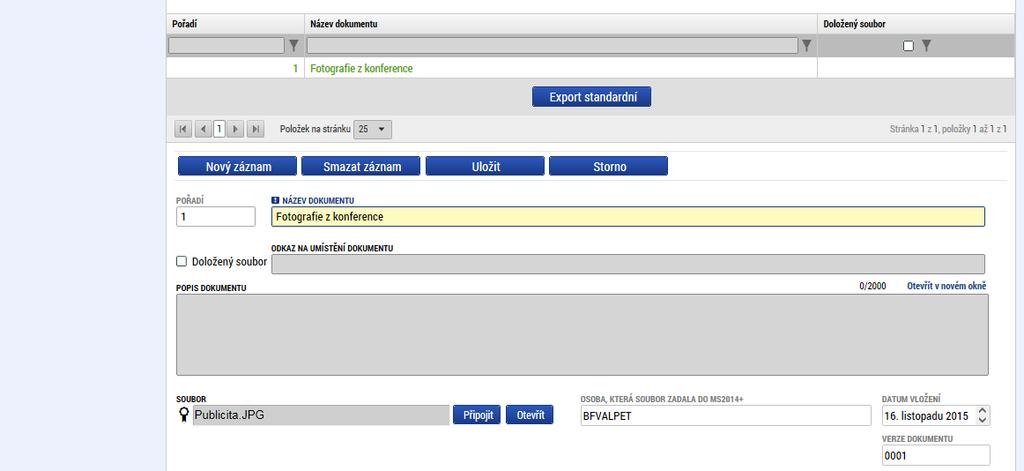Click the BFVALPET user field
The height and width of the screenshot is (471, 1024).
726,415
